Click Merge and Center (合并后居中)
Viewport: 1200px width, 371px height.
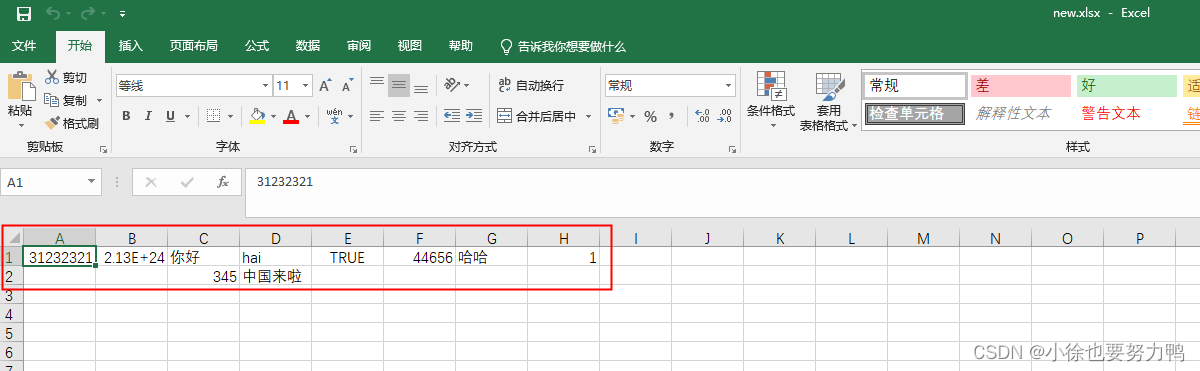click(x=537, y=116)
